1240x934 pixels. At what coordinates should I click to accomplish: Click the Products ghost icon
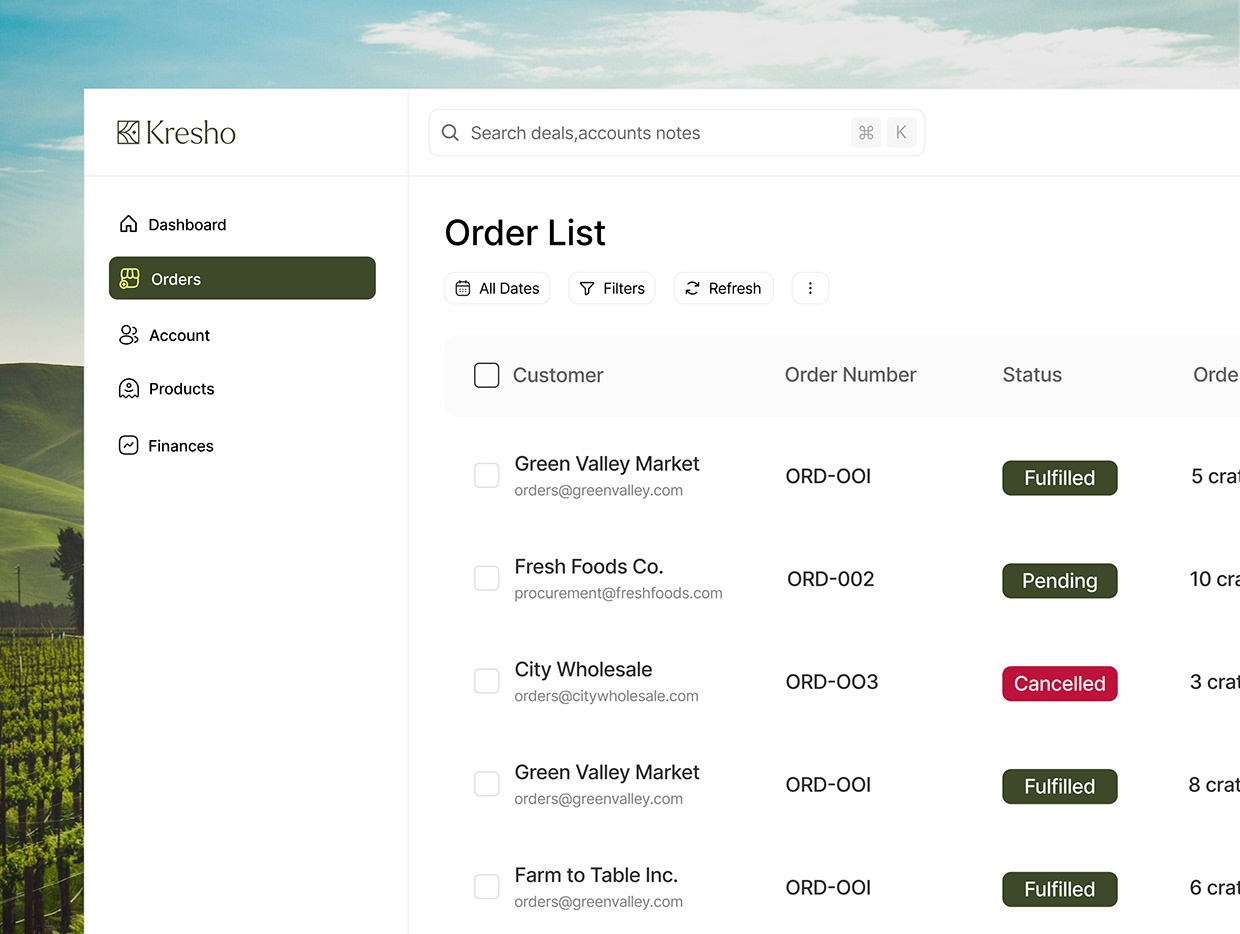129,388
